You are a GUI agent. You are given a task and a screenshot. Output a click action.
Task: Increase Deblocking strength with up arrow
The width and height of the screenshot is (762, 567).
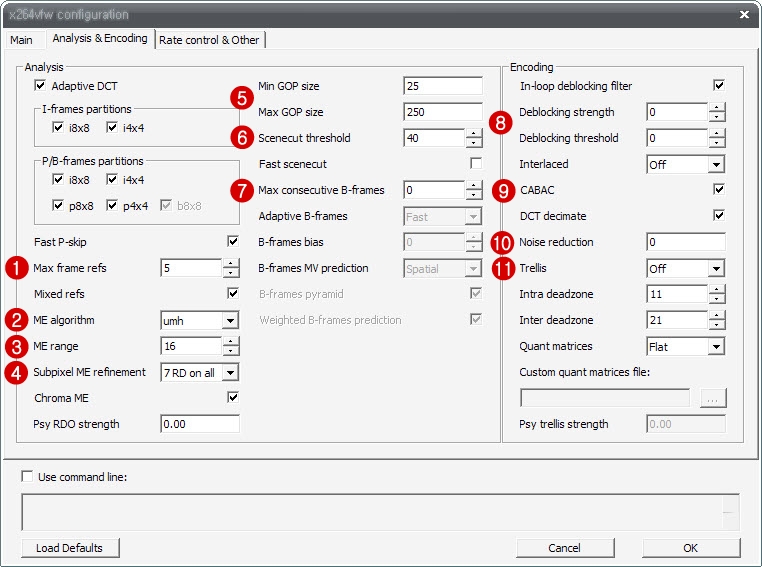[717, 108]
